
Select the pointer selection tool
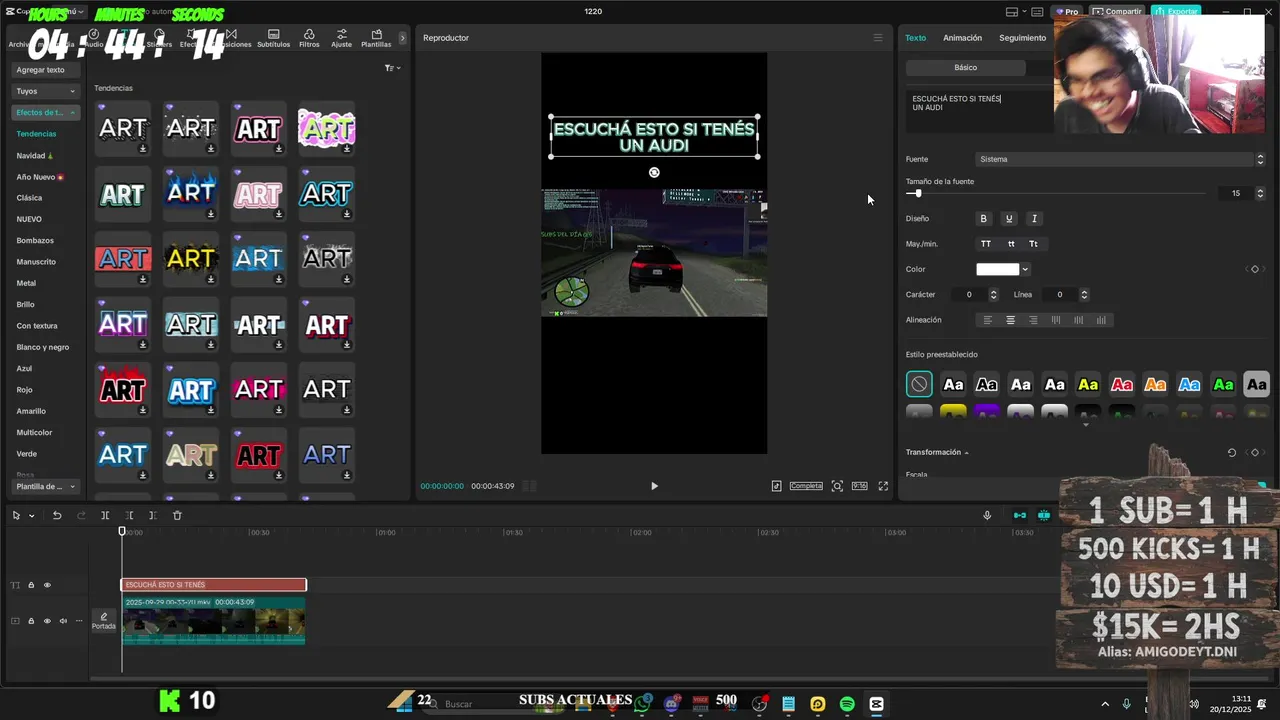[x=16, y=515]
